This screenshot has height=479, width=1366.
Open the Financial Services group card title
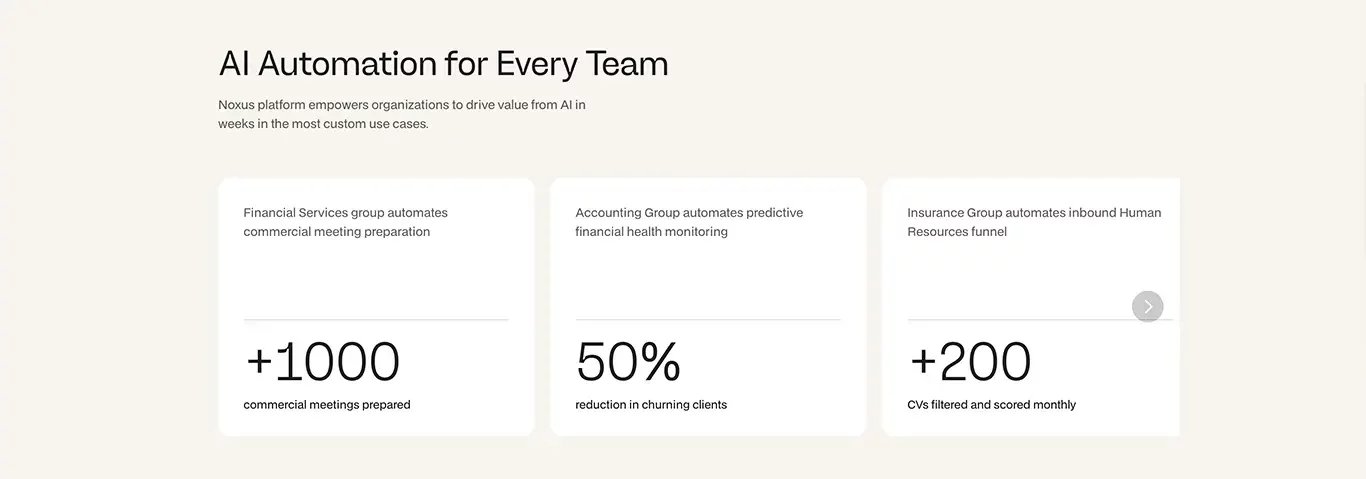click(346, 222)
